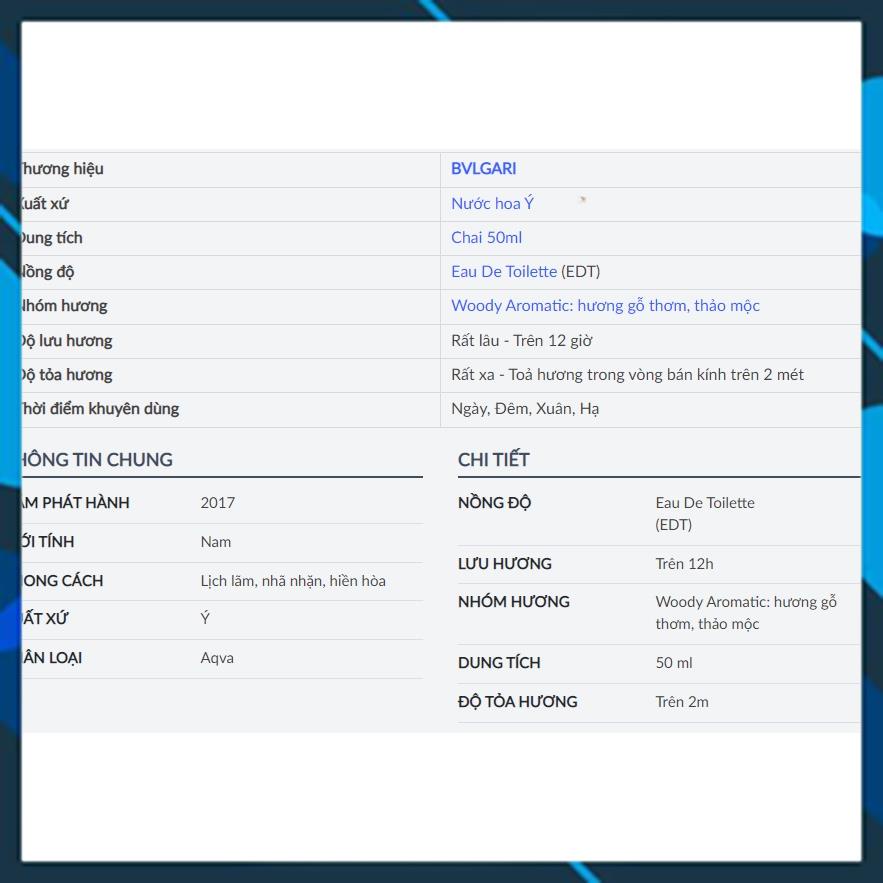This screenshot has height=883, width=883.
Task: Click the CHI TIẾT section heading
Action: click(x=494, y=460)
